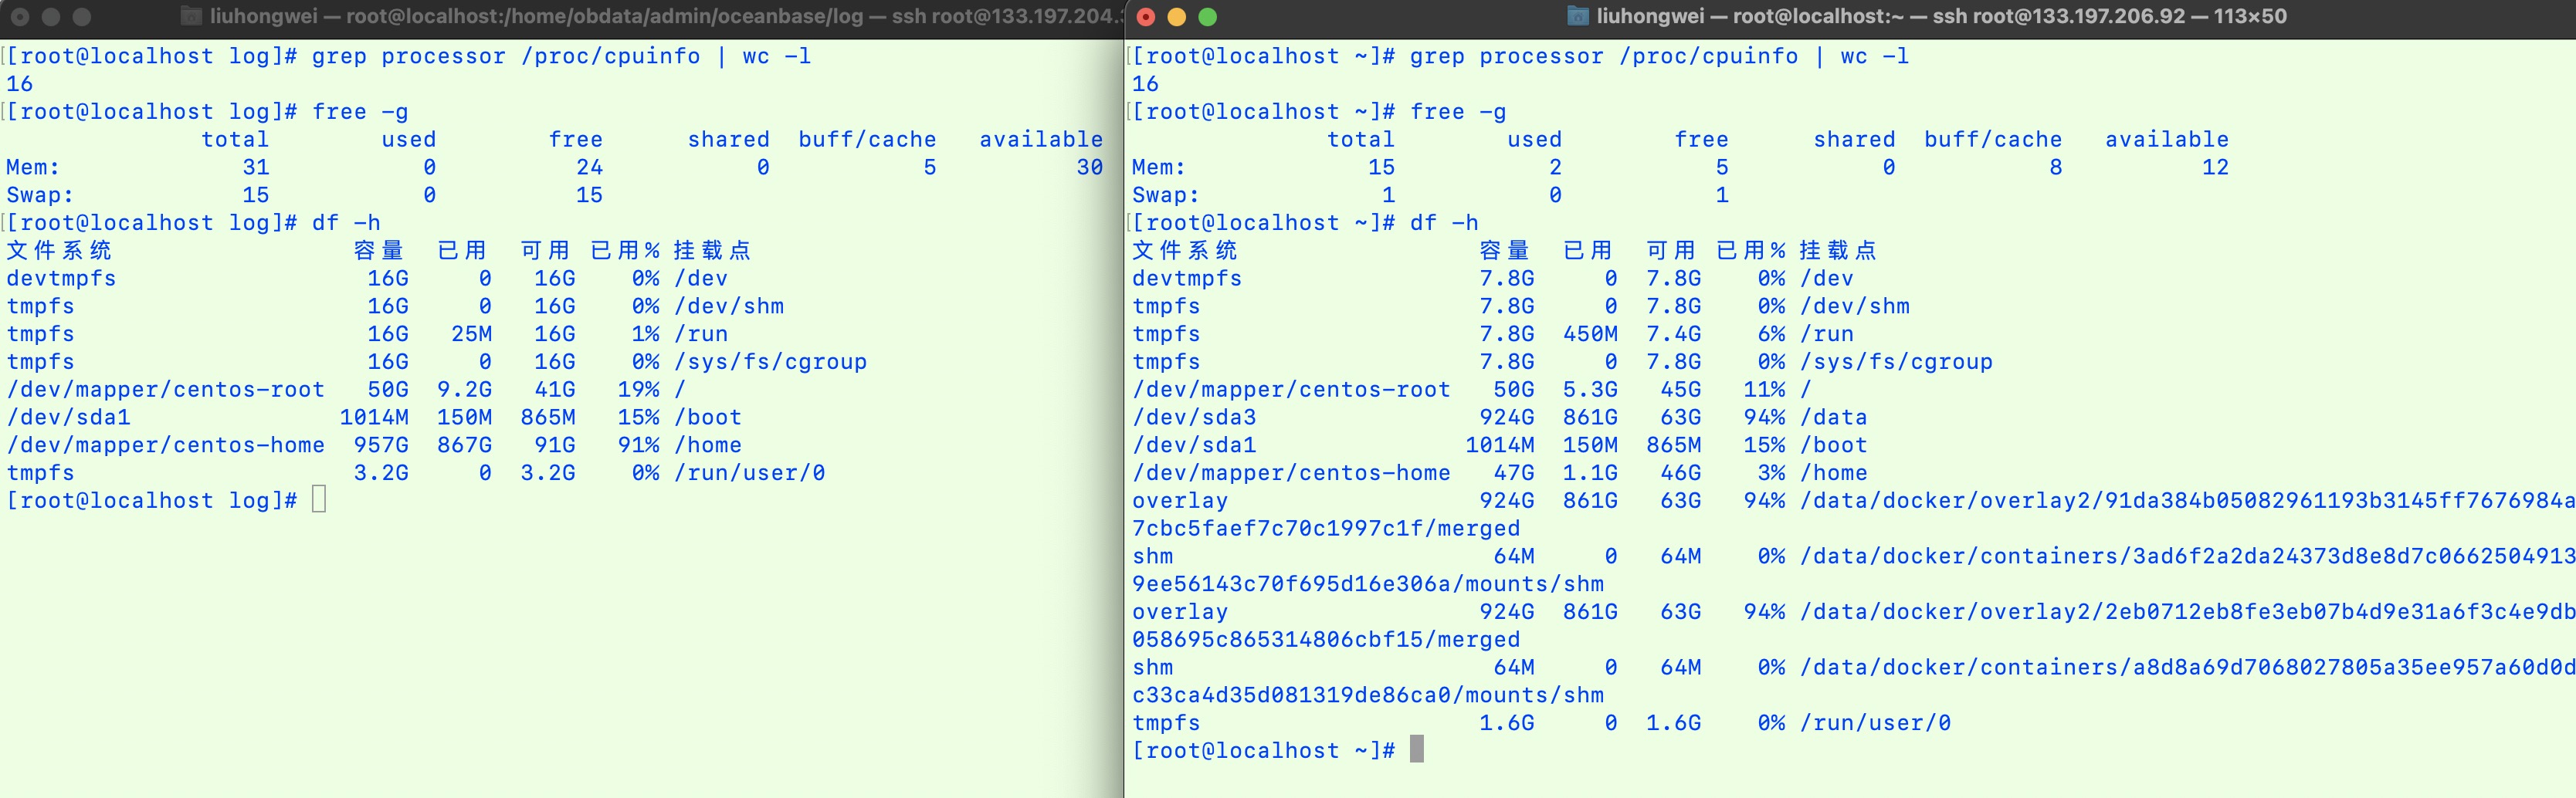
Task: Zoom the right terminal using green button
Action: tap(1208, 16)
